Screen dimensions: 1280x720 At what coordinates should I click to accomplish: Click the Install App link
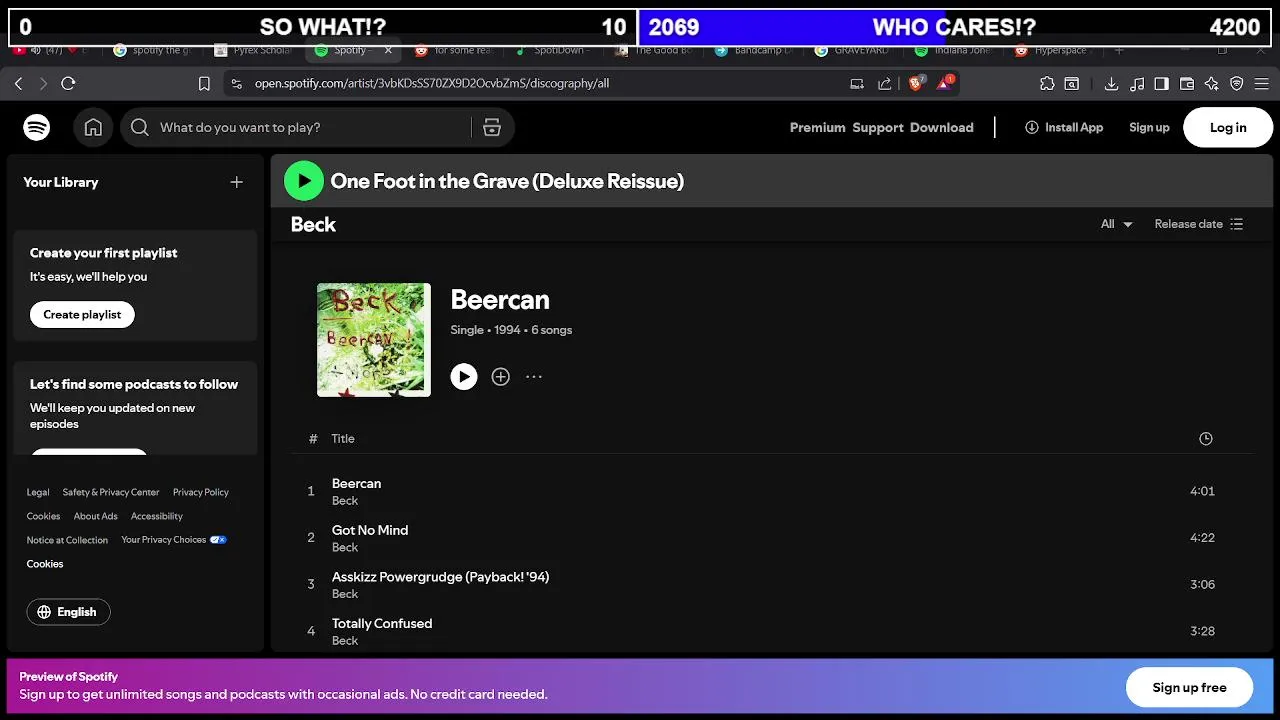[x=1064, y=127]
